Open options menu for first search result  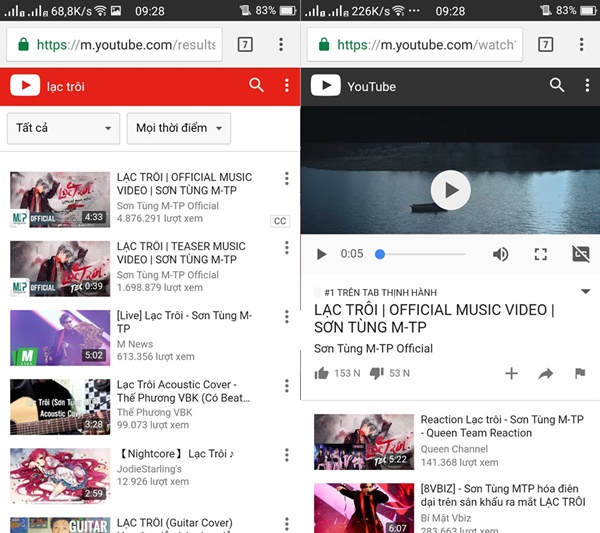point(287,179)
